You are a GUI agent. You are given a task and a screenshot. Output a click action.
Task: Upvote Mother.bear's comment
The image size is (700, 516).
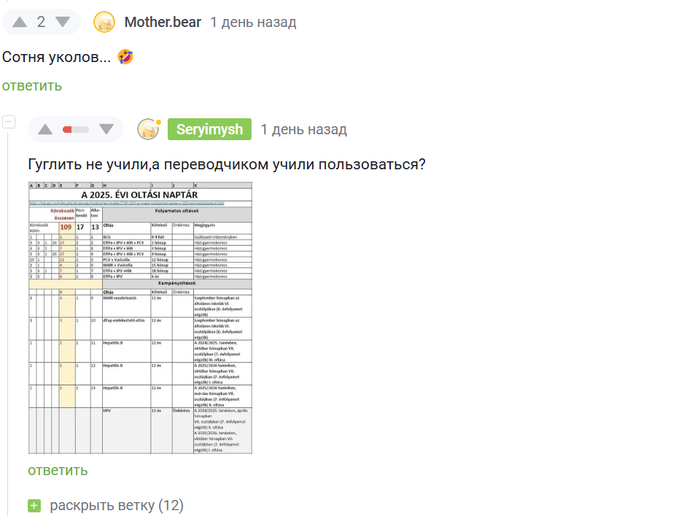click(x=19, y=22)
